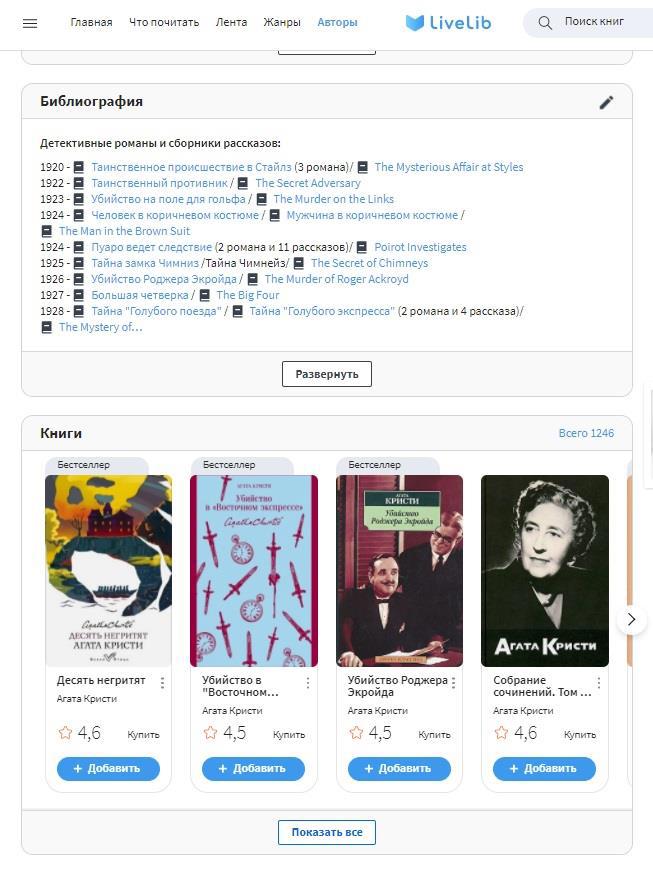Viewport: 653px width, 871px height.
Task: Click into Поиск книг search field
Action: [x=594, y=22]
